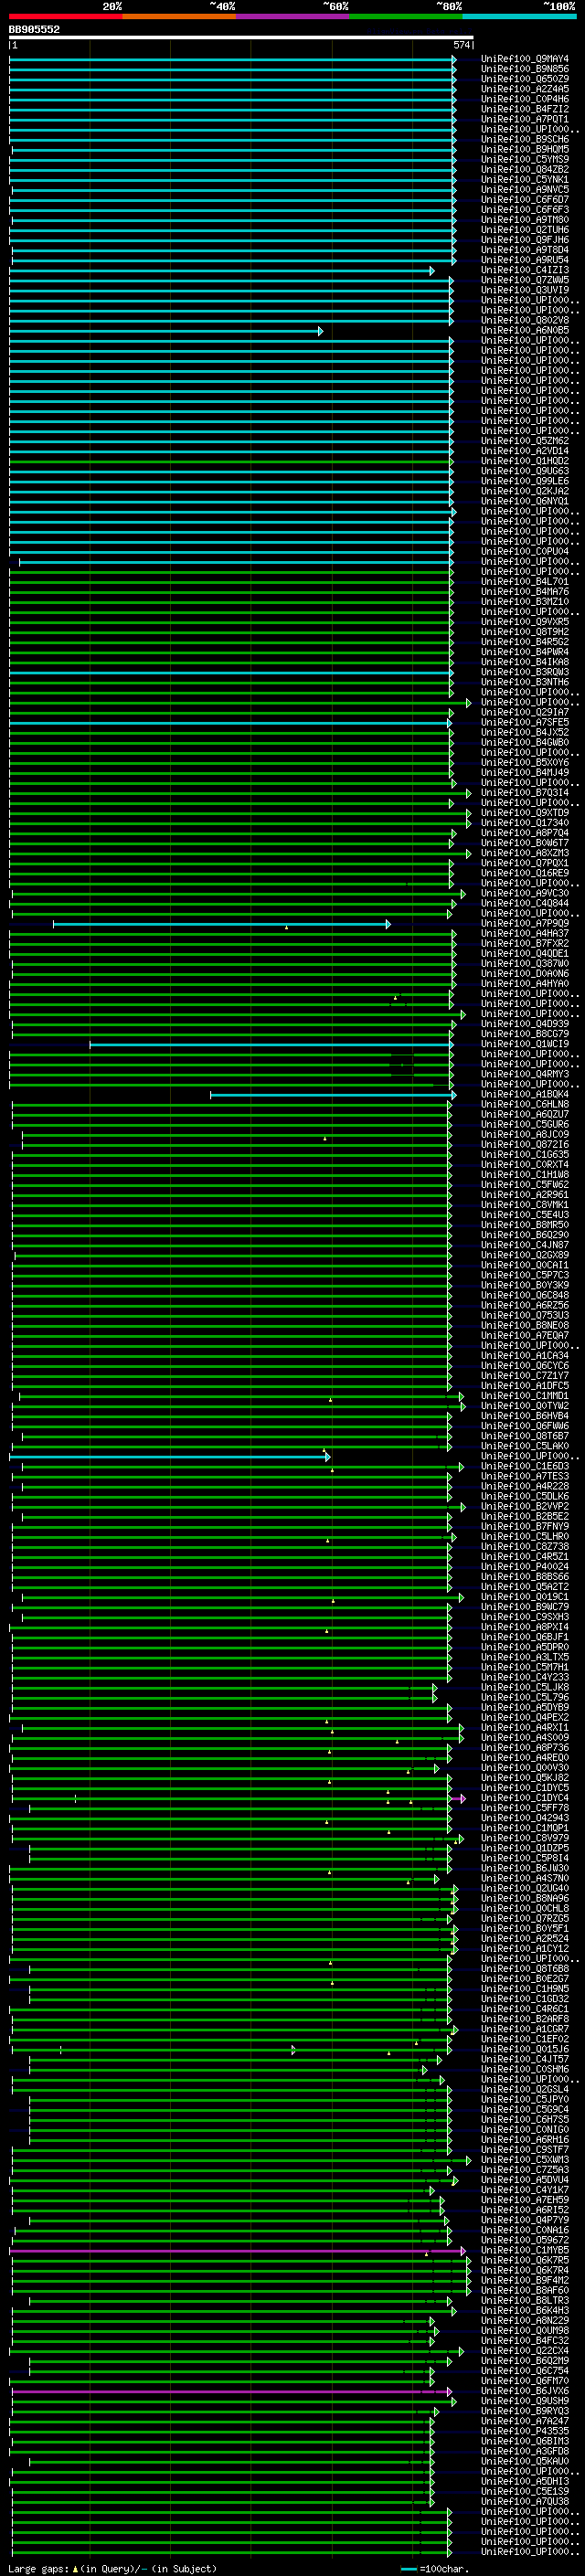Click the magenta arrow segment of the C1DYC4 row
This screenshot has height=2576, width=585.
[x=459, y=1798]
